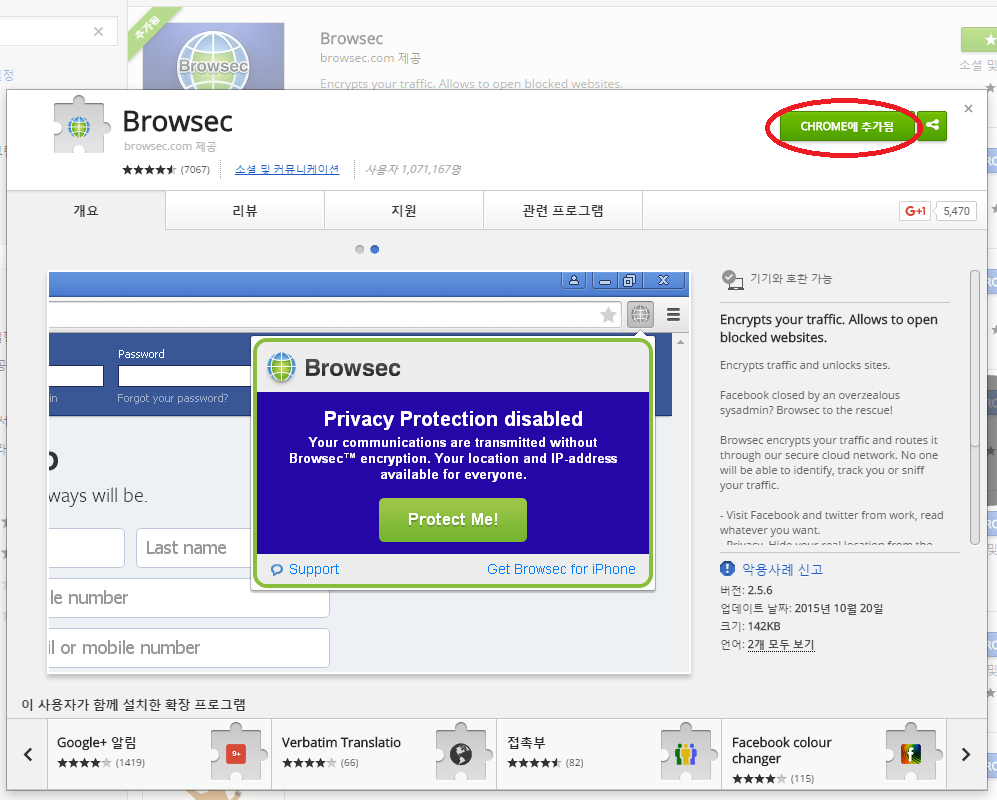This screenshot has height=800, width=997.
Task: Click 'Forgot your password?' in screenshot
Action: 172,398
